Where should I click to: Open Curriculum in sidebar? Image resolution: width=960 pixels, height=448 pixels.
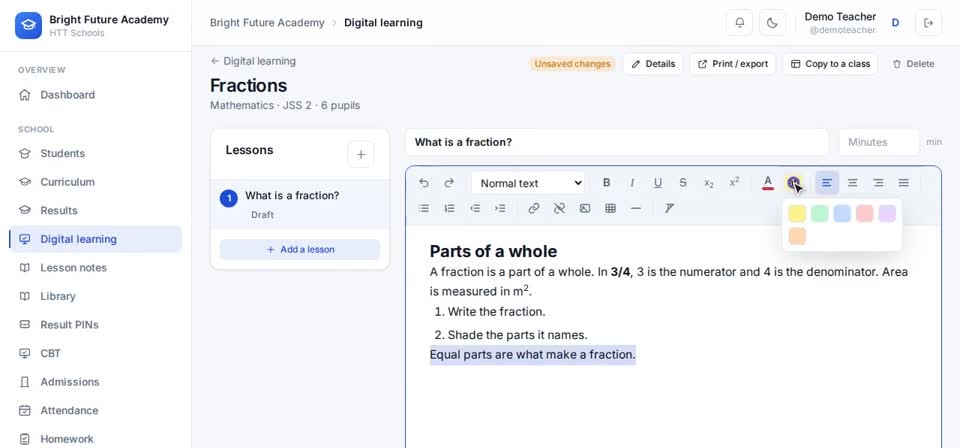tap(96, 182)
